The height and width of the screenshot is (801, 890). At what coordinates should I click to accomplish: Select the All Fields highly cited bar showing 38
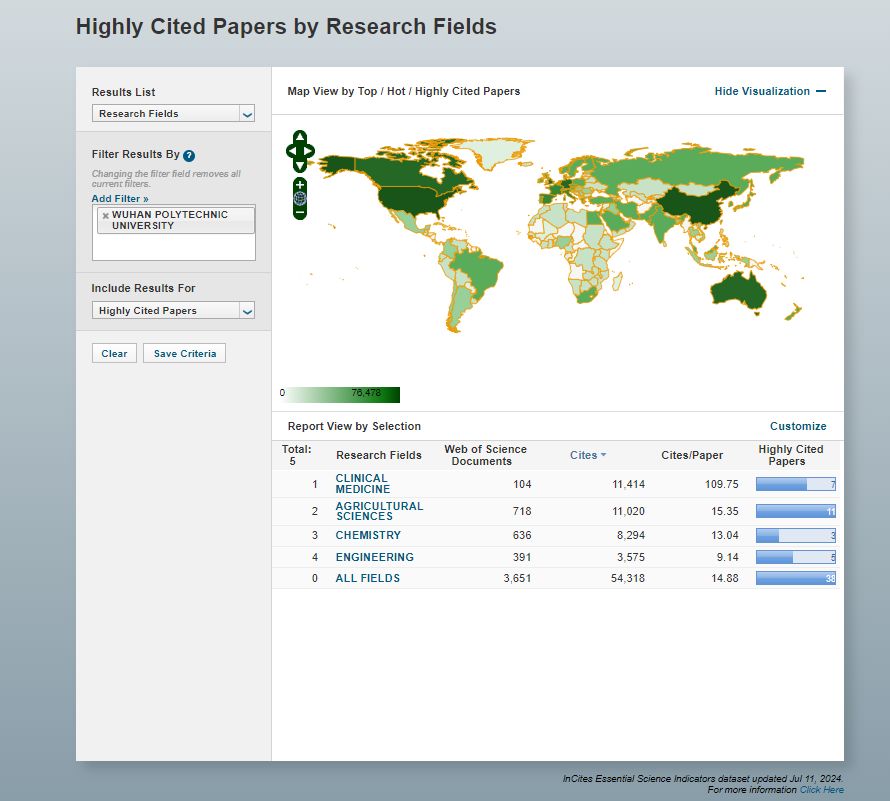pyautogui.click(x=796, y=578)
